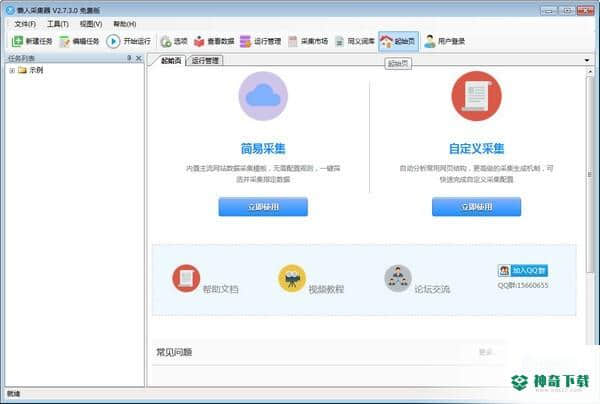Pin the 任务列表 panel with pin icon
Image resolution: width=600 pixels, height=404 pixels.
click(x=129, y=58)
